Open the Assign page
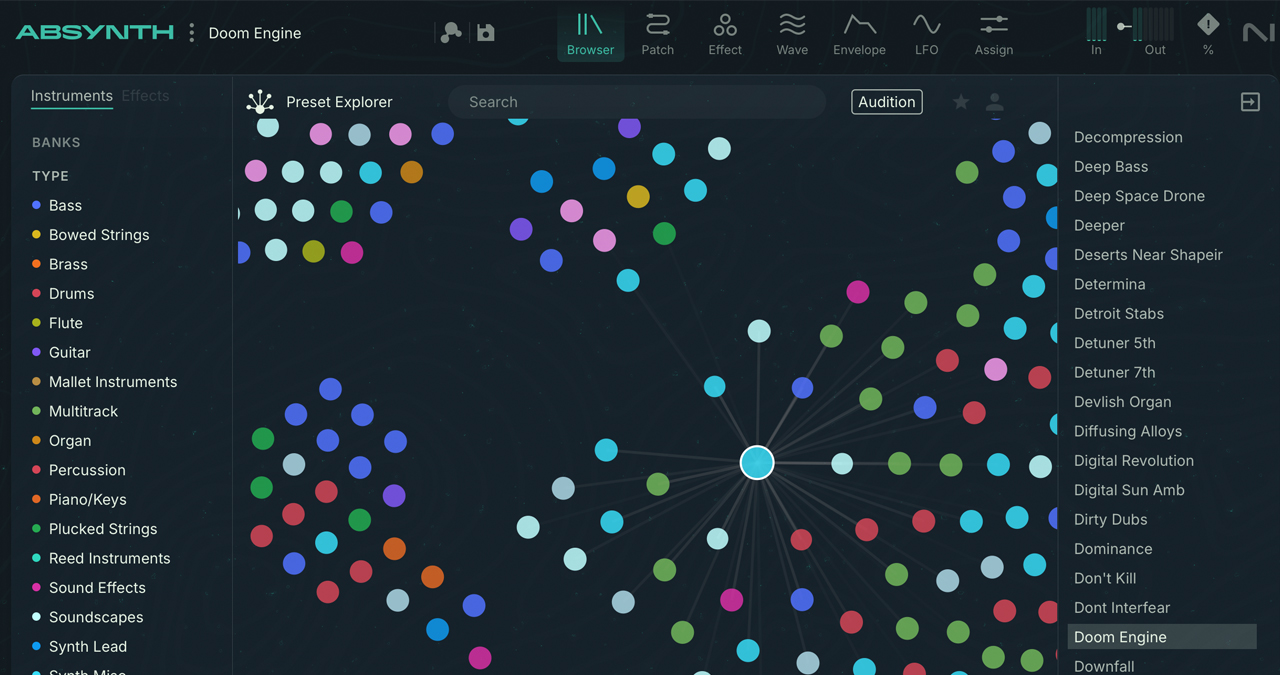This screenshot has height=675, width=1280. [993, 33]
